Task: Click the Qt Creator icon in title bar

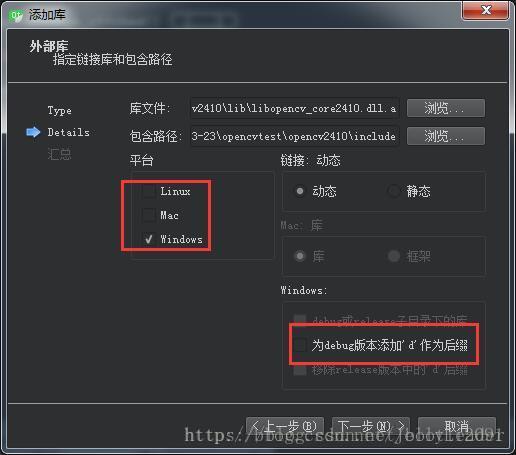Action: tap(16, 15)
